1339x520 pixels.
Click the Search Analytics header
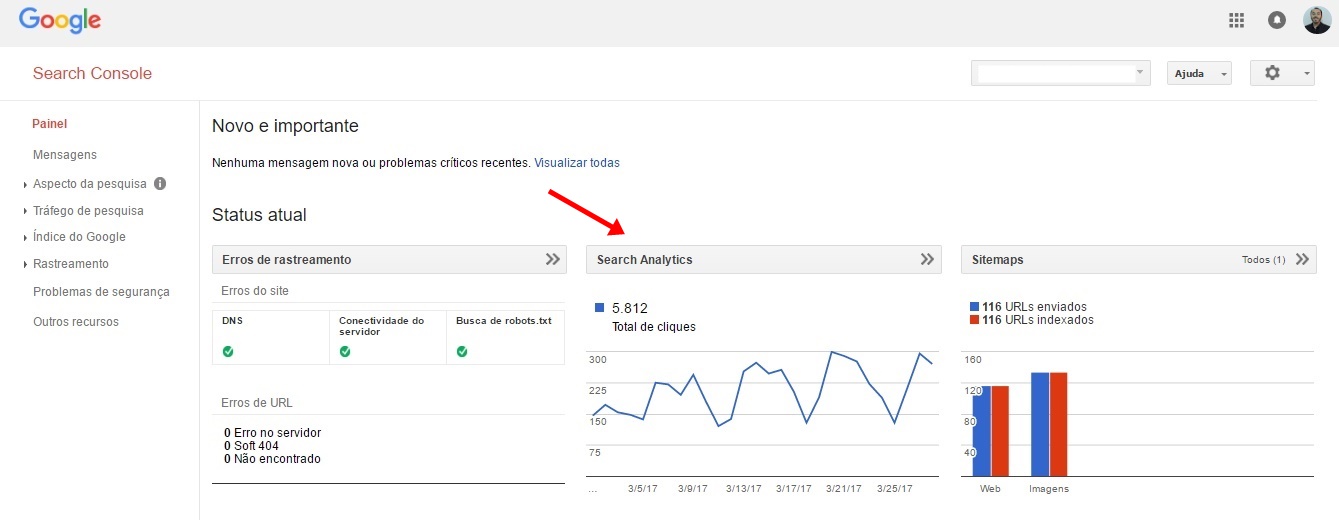[x=764, y=259]
